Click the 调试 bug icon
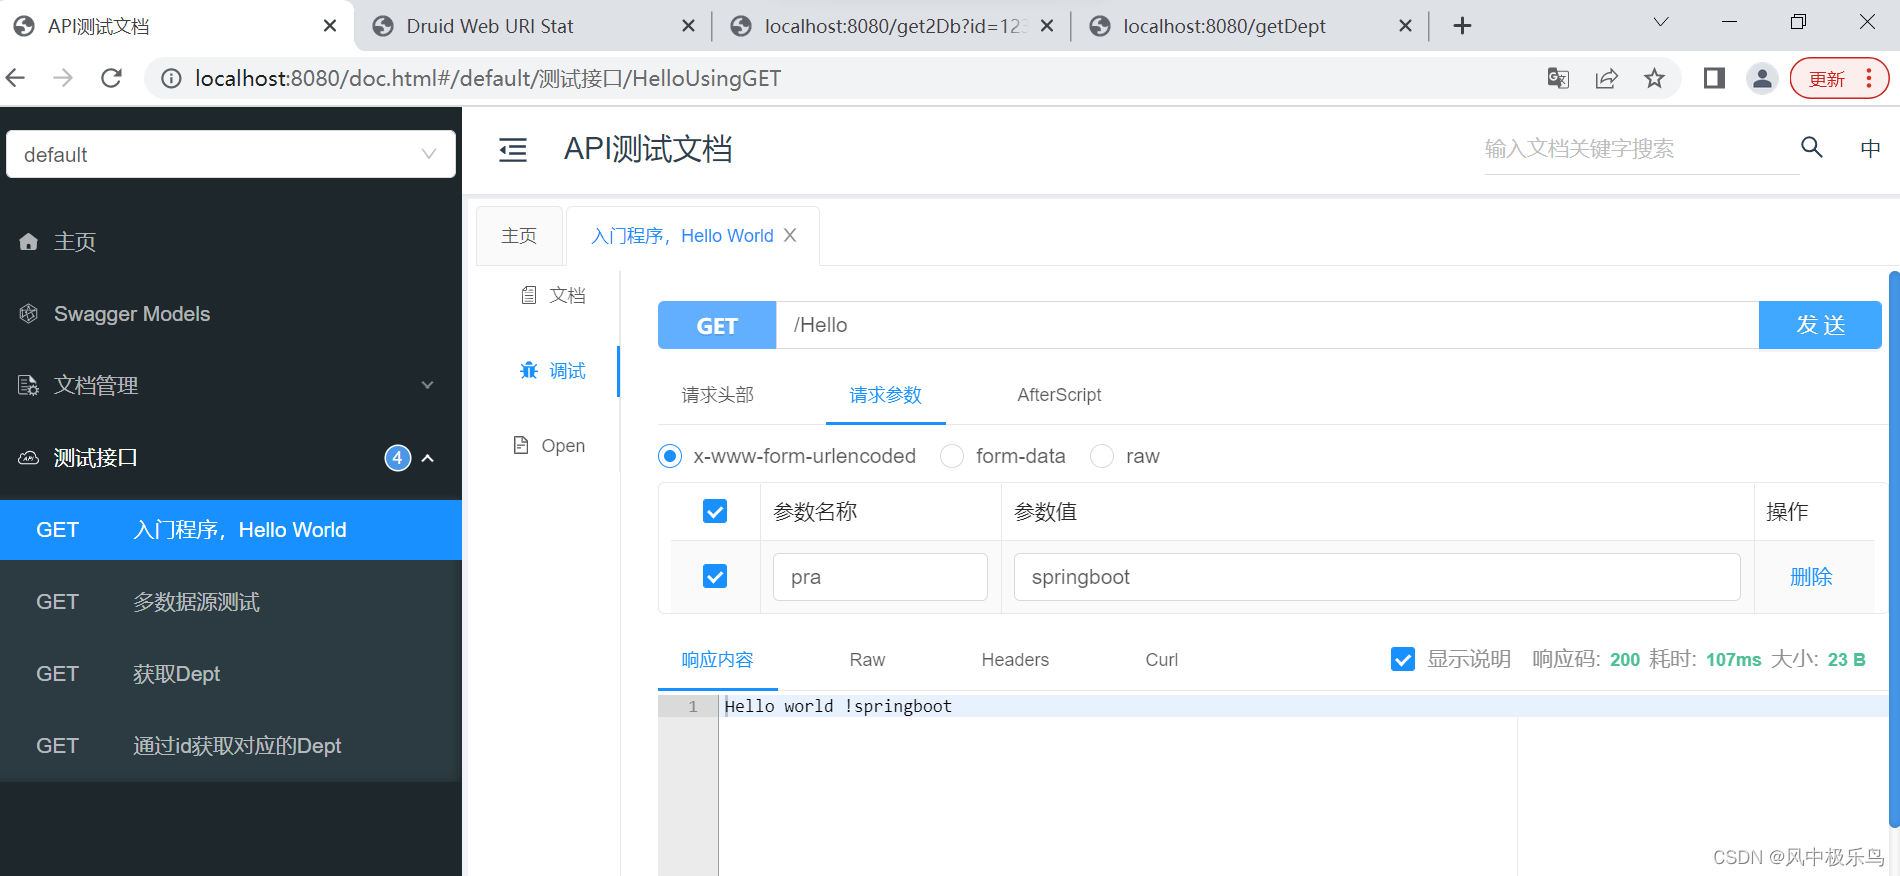Screen dimensions: 1900x876 [x=529, y=371]
